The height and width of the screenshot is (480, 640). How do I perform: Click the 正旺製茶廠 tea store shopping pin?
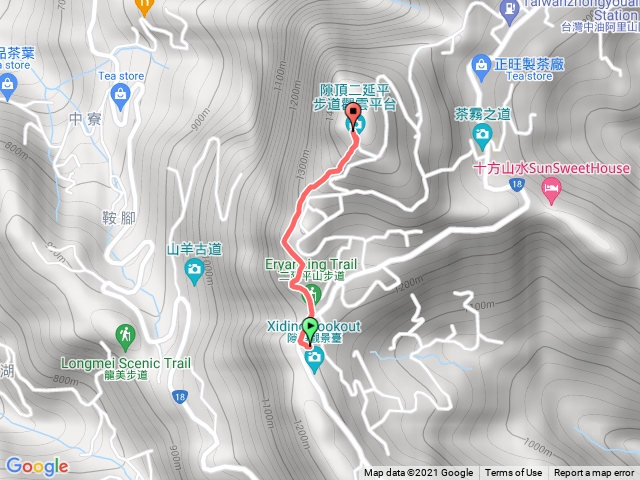click(481, 68)
